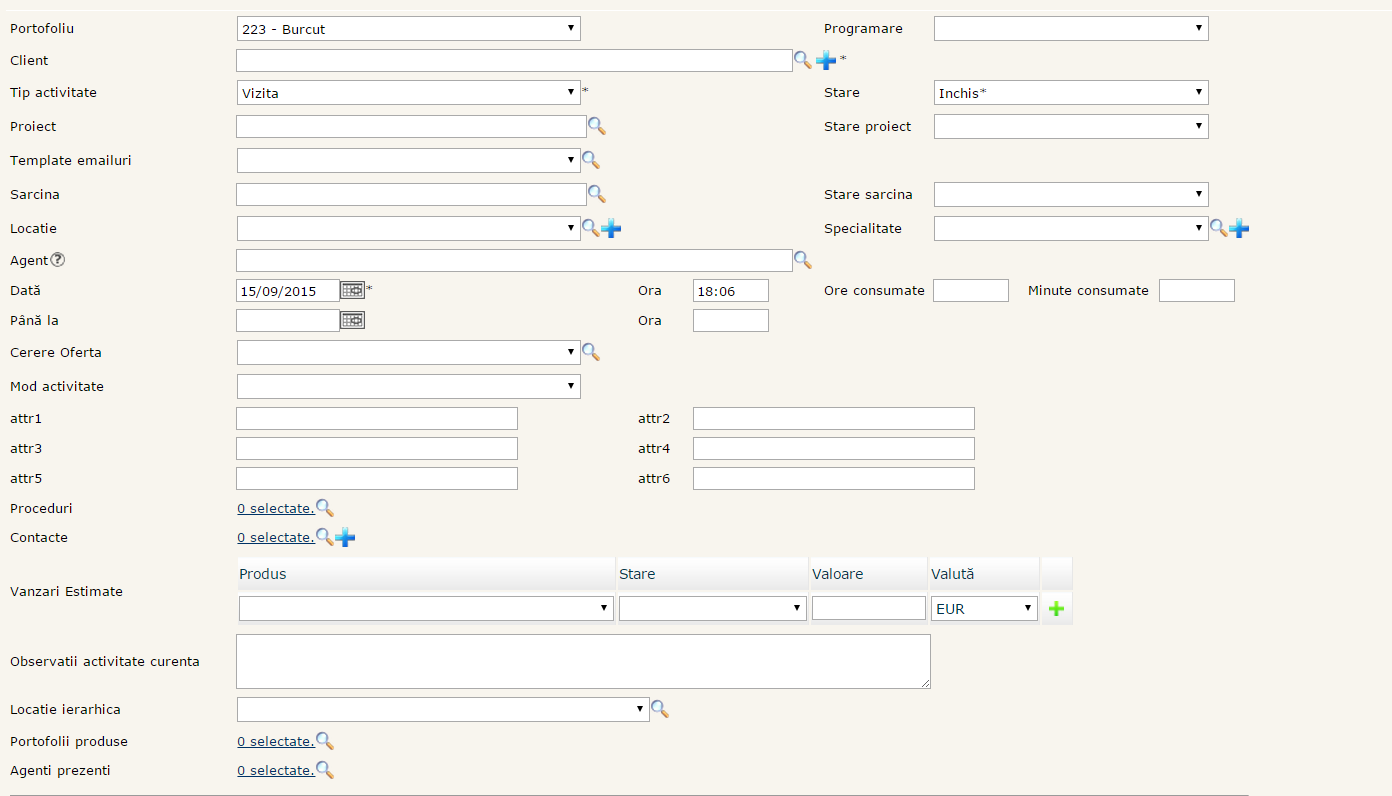Open calendar picker for Până la field
1392x796 pixels.
pos(352,320)
